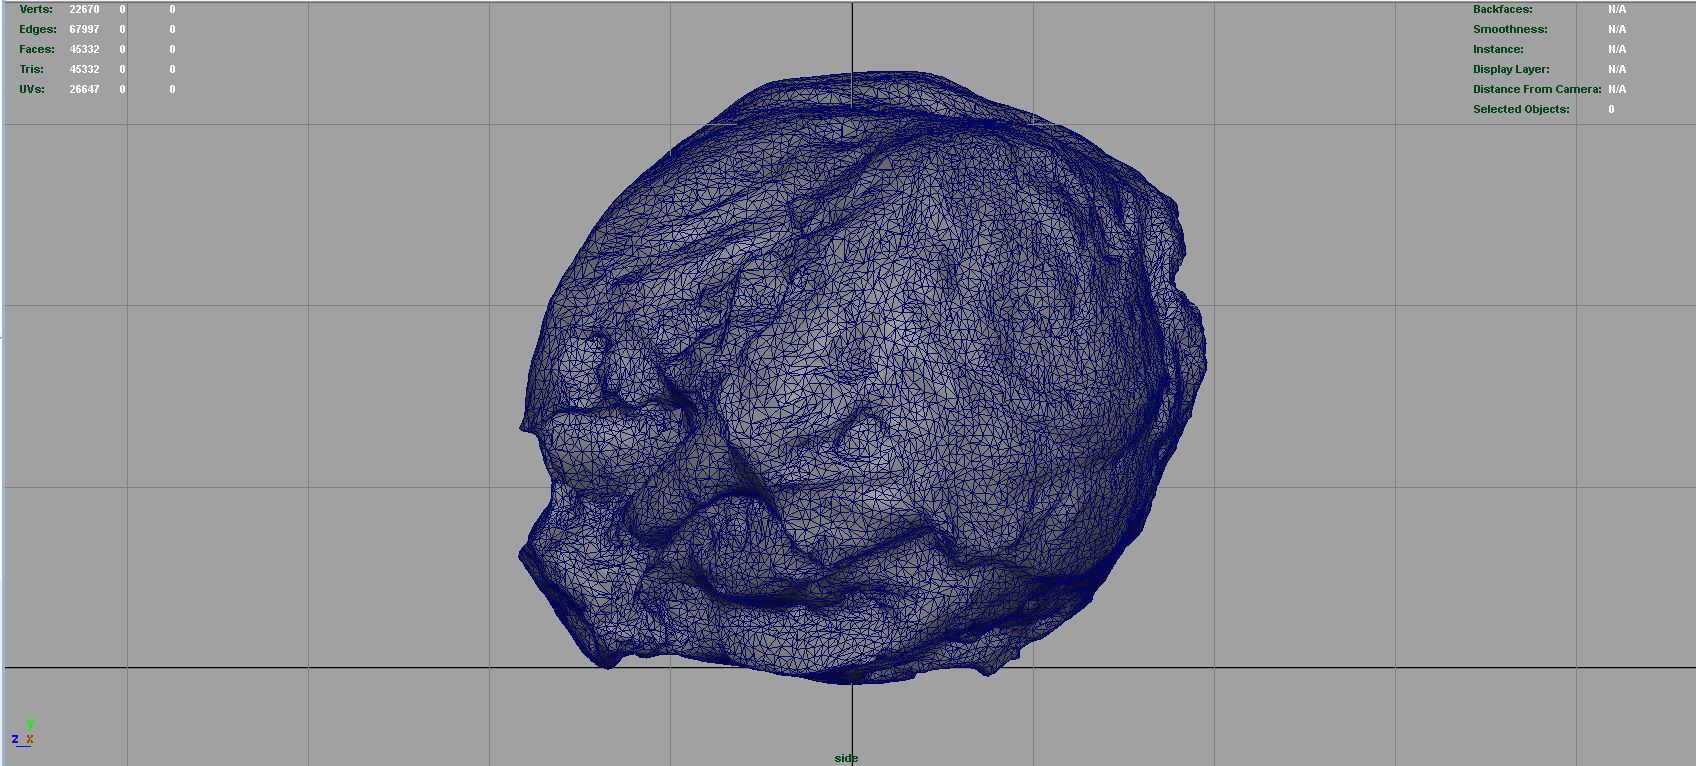The width and height of the screenshot is (1696, 766).
Task: Click the "Edges:" heads-up label
Action: point(38,29)
